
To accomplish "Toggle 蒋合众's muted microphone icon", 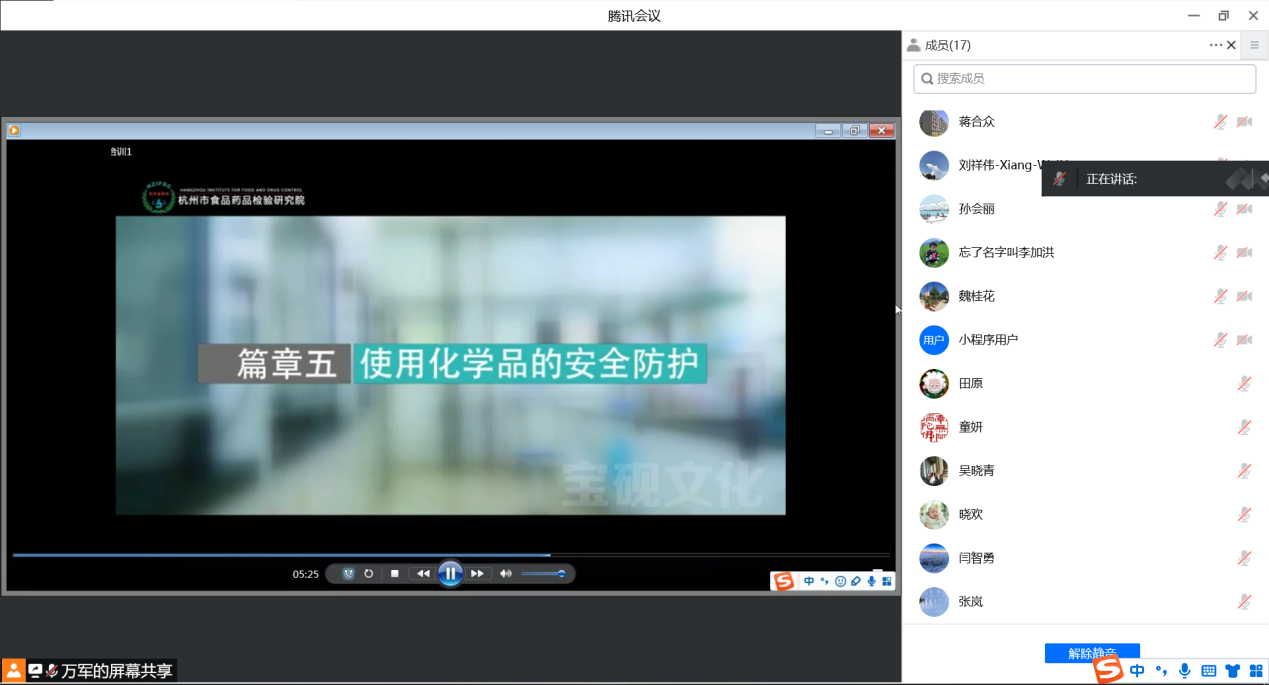I will (1221, 122).
